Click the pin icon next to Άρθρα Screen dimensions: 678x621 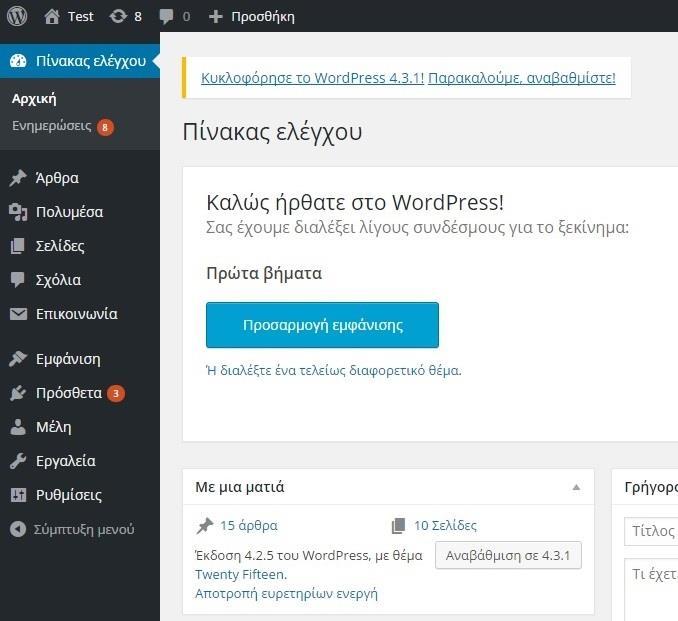point(18,178)
